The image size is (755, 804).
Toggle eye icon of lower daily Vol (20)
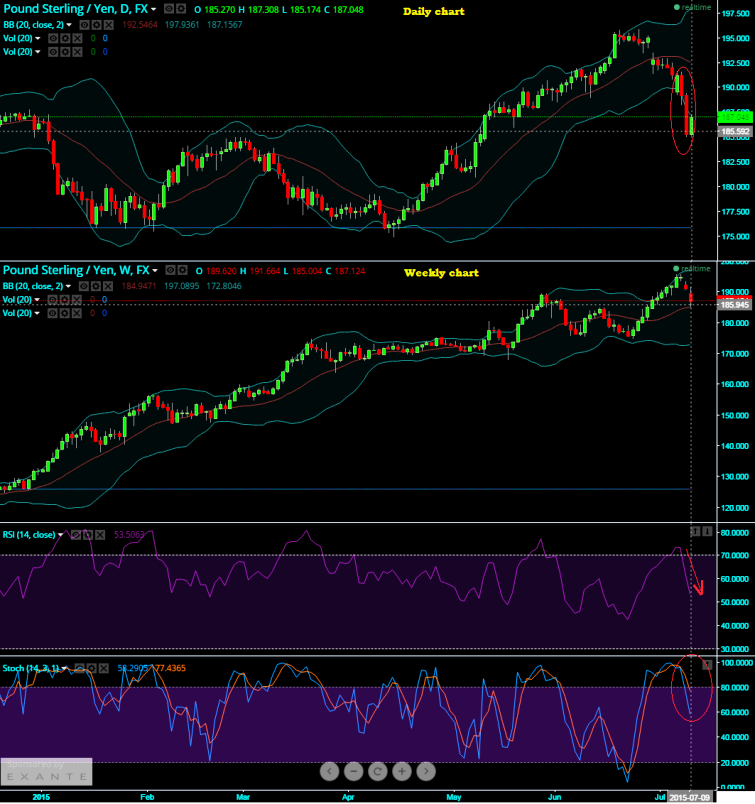[53, 52]
